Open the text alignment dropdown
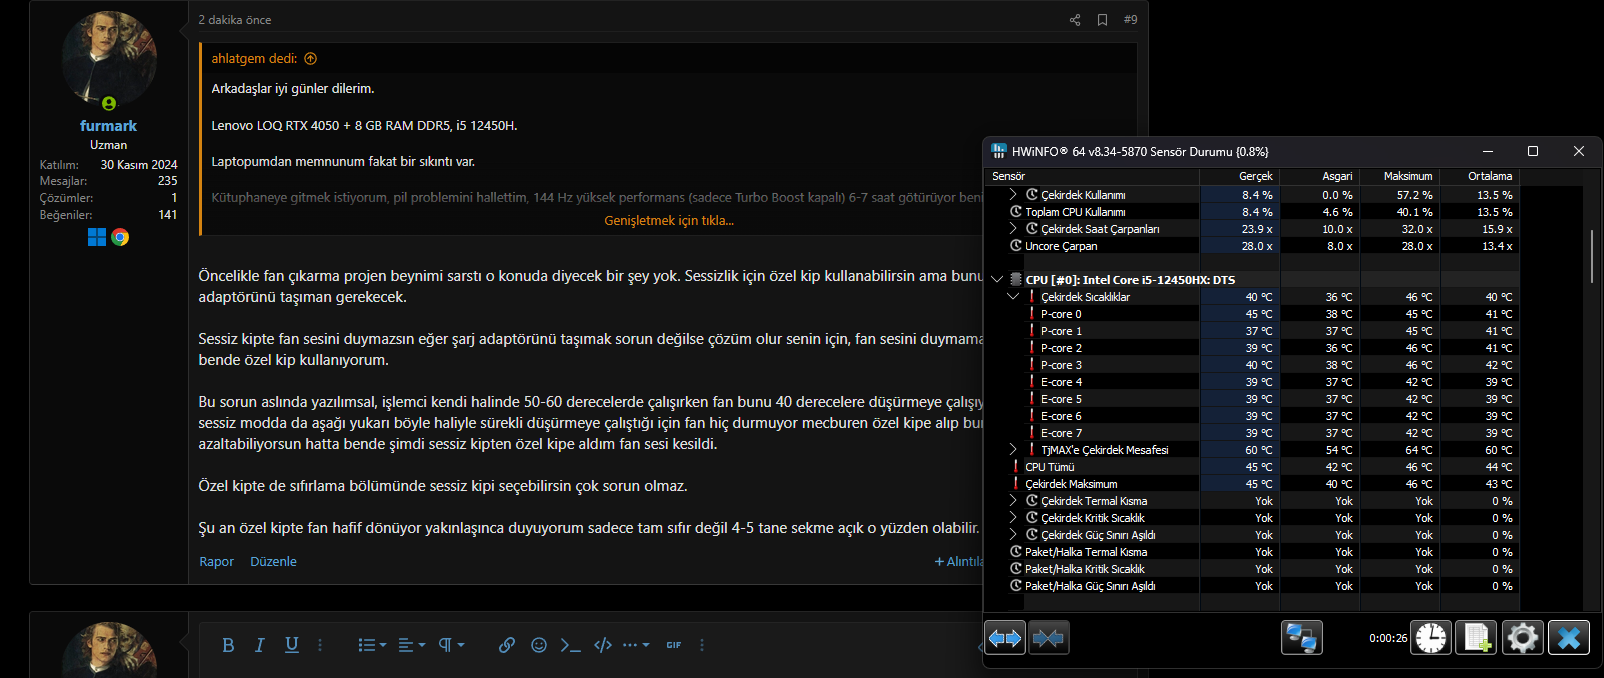Image resolution: width=1604 pixels, height=678 pixels. (411, 645)
